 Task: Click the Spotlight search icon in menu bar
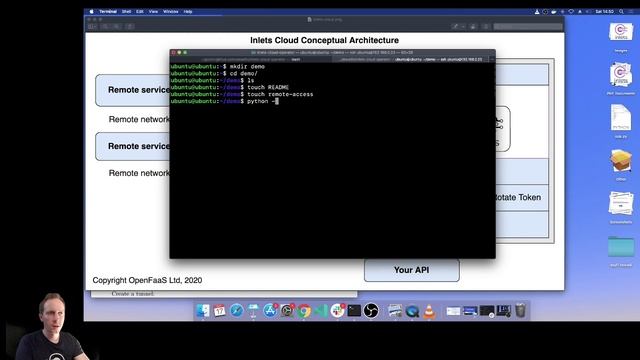[622, 12]
